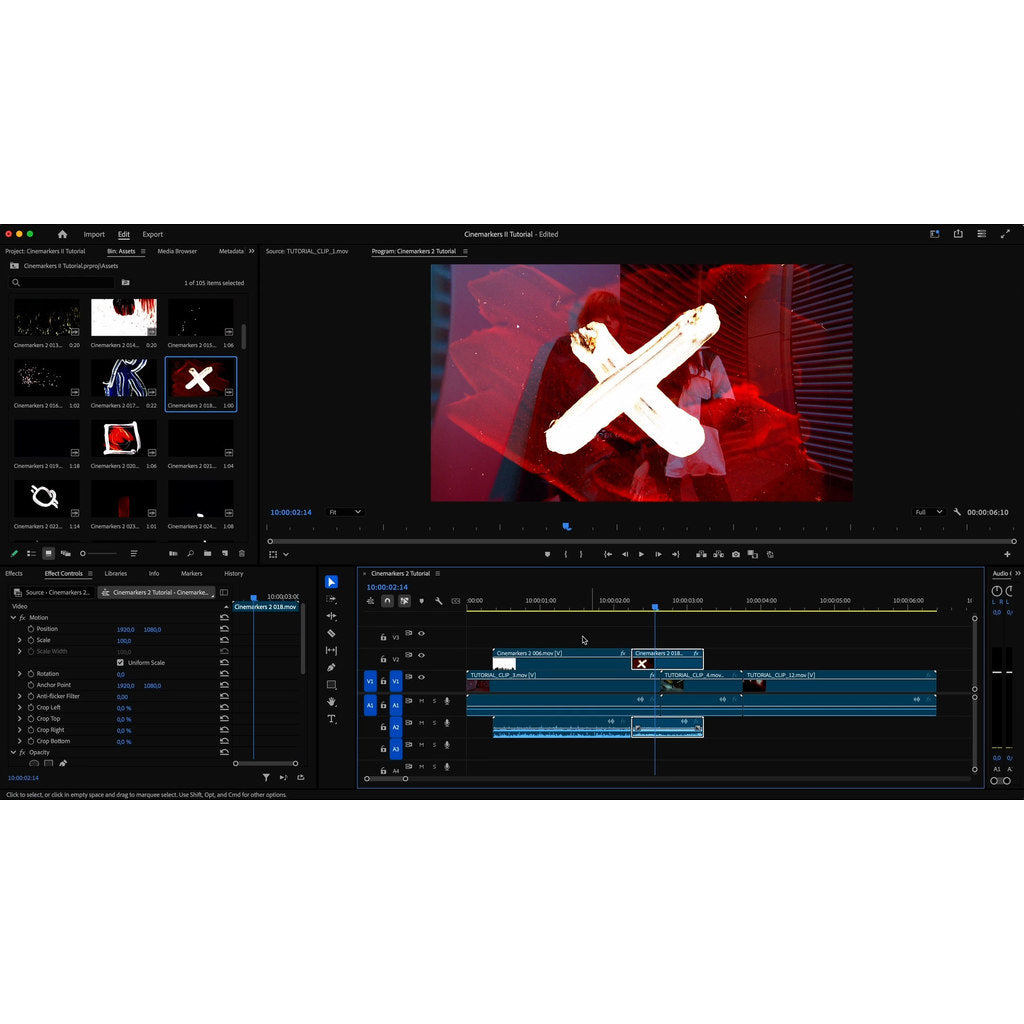The width and height of the screenshot is (1024, 1024).
Task: Toggle Snap in timeline
Action: click(x=387, y=601)
